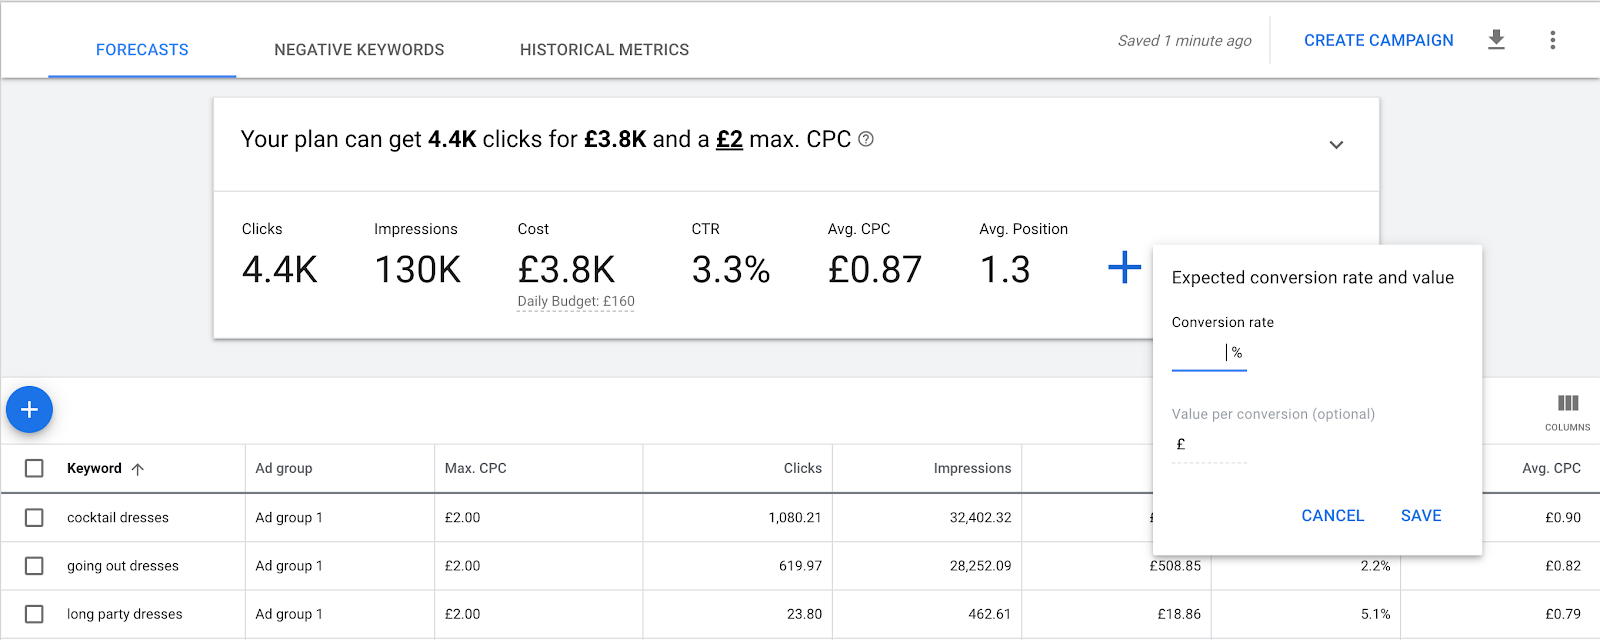
Task: Toggle the select-all keywords checkbox
Action: [x=34, y=468]
